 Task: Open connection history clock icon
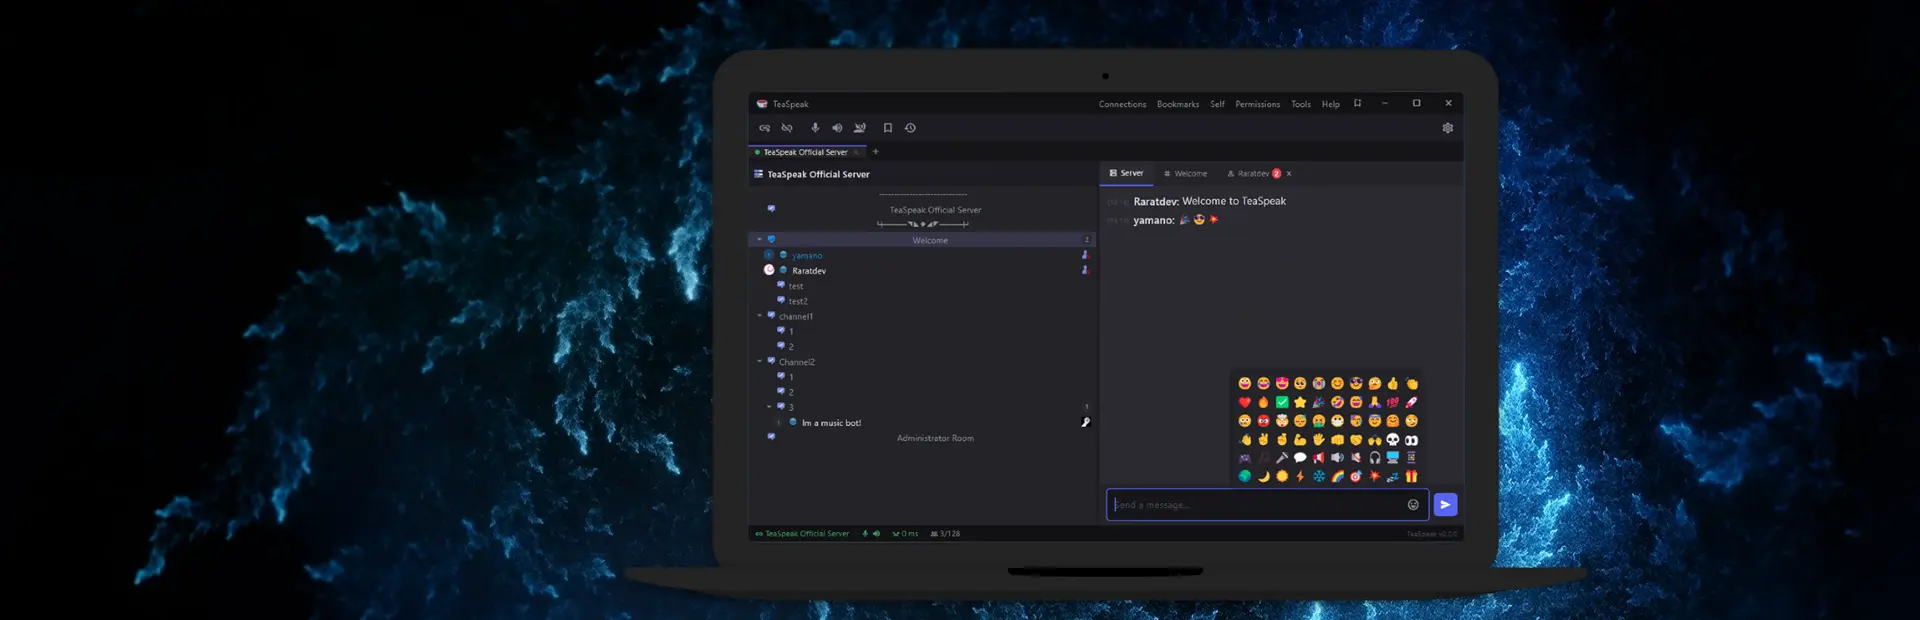coord(910,128)
